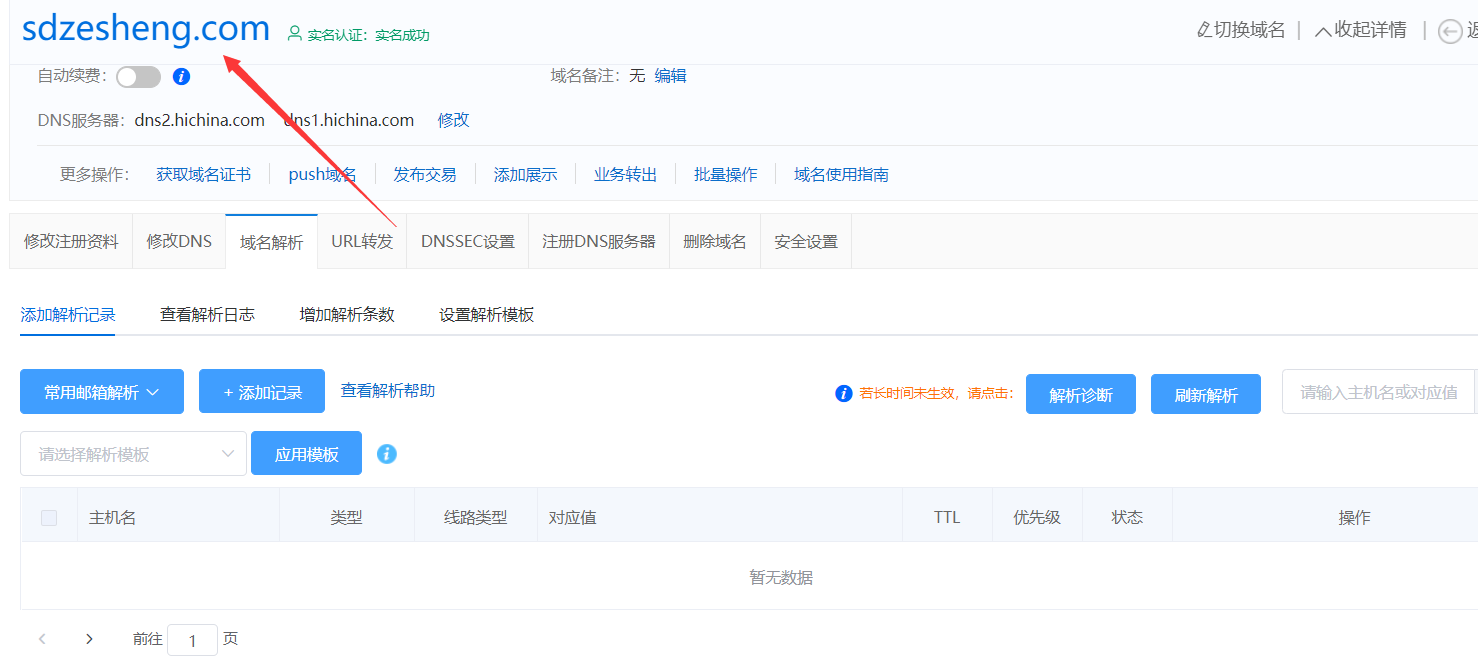Viewport: 1478px width, 662px height.
Task: Expand the 请选择解析模板 dropdown
Action: click(x=133, y=454)
